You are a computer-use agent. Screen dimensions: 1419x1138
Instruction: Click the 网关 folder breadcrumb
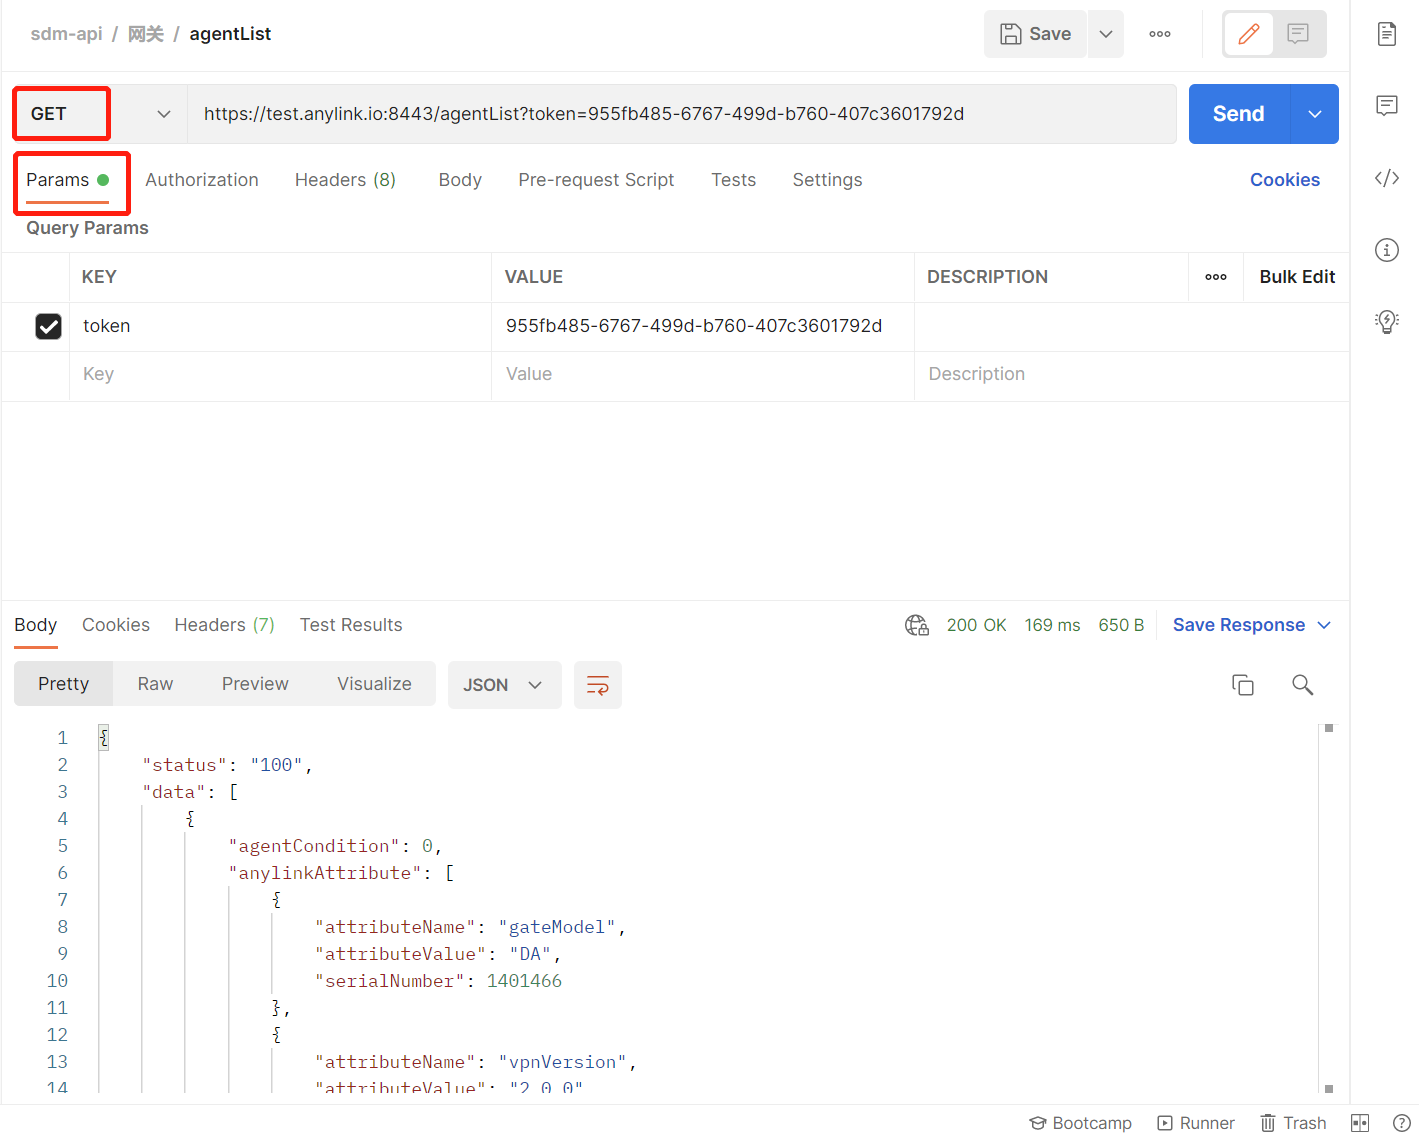(x=145, y=34)
